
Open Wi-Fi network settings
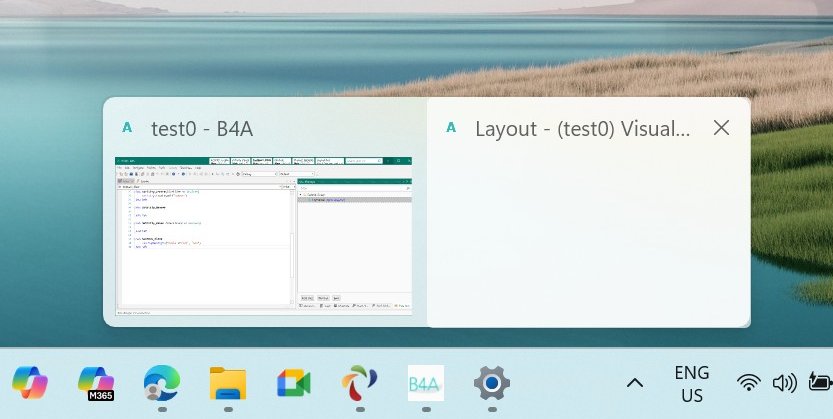[749, 382]
